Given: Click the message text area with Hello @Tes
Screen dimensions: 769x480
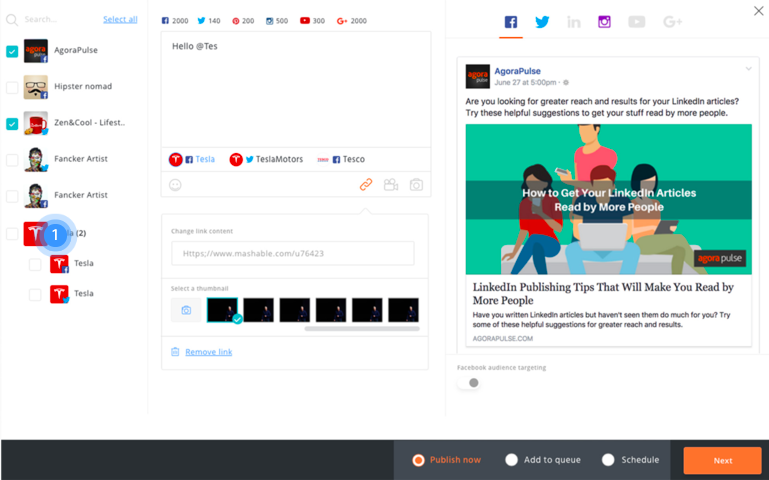Looking at the screenshot, I should click(296, 89).
